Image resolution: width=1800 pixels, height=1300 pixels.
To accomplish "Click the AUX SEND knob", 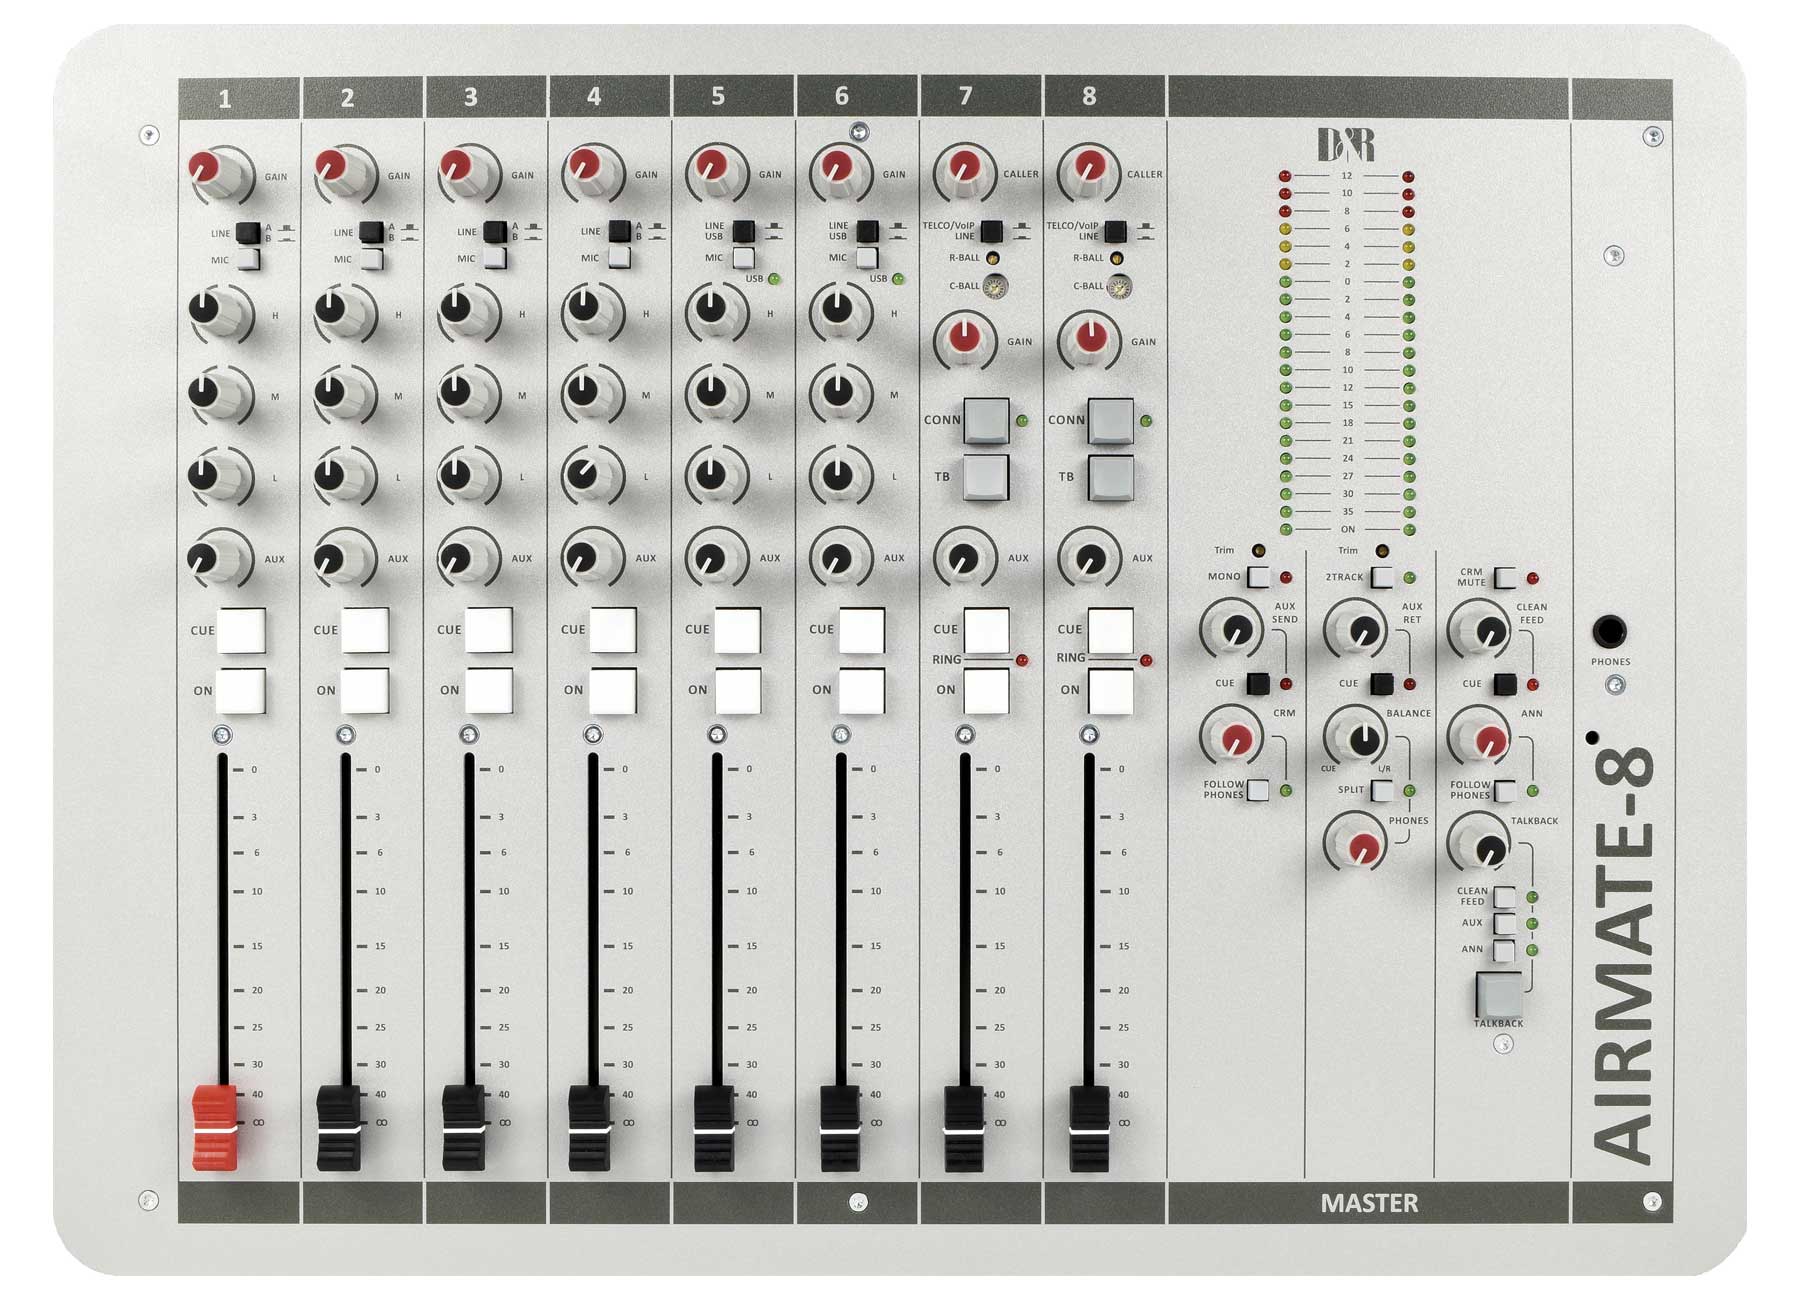I will pos(1232,628).
